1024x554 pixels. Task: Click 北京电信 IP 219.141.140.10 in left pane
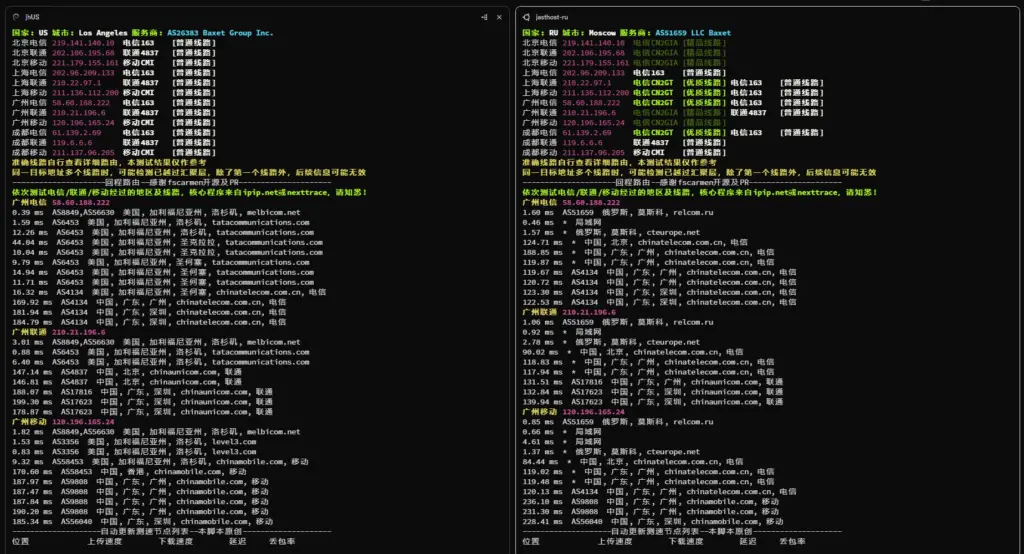(83, 43)
